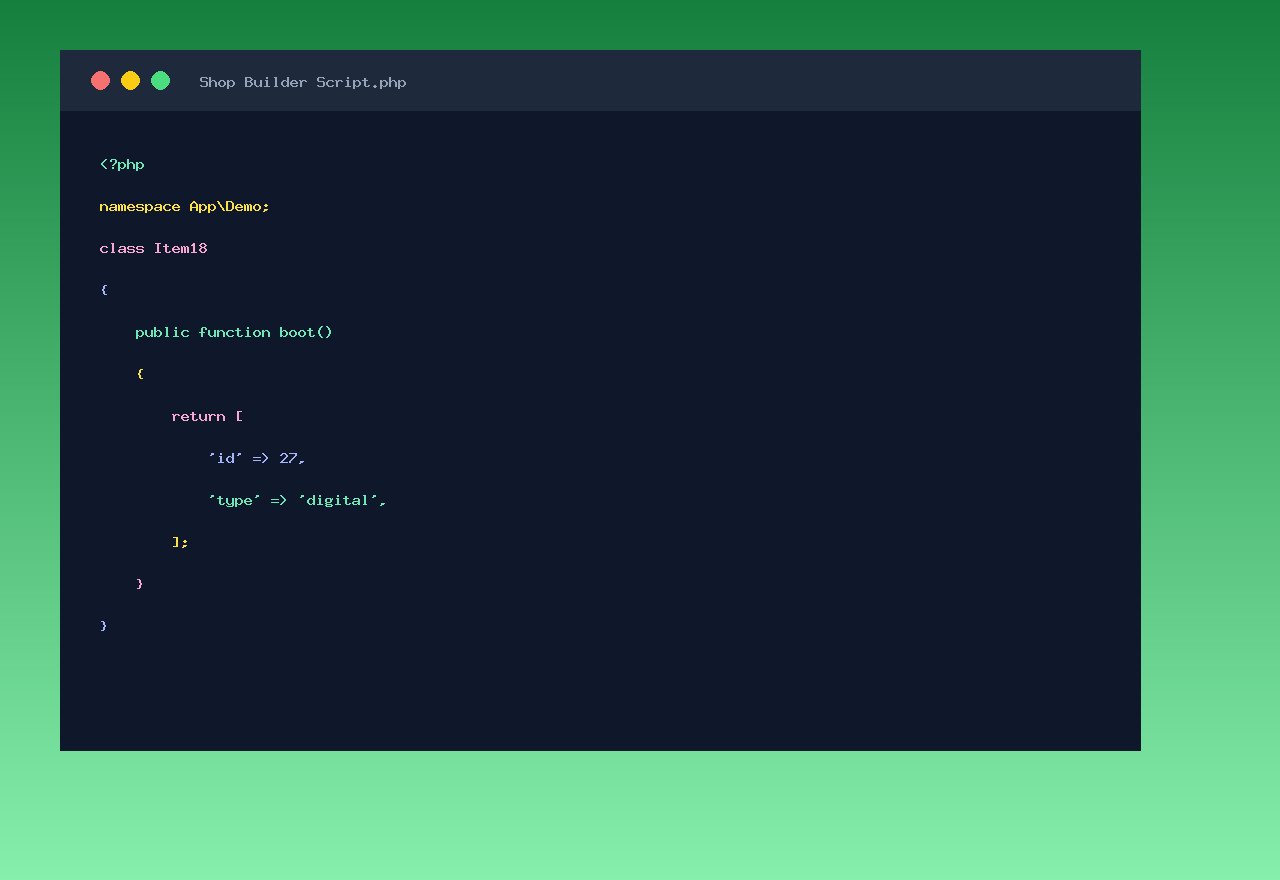Click the pink closing brace of boot()

tap(140, 584)
